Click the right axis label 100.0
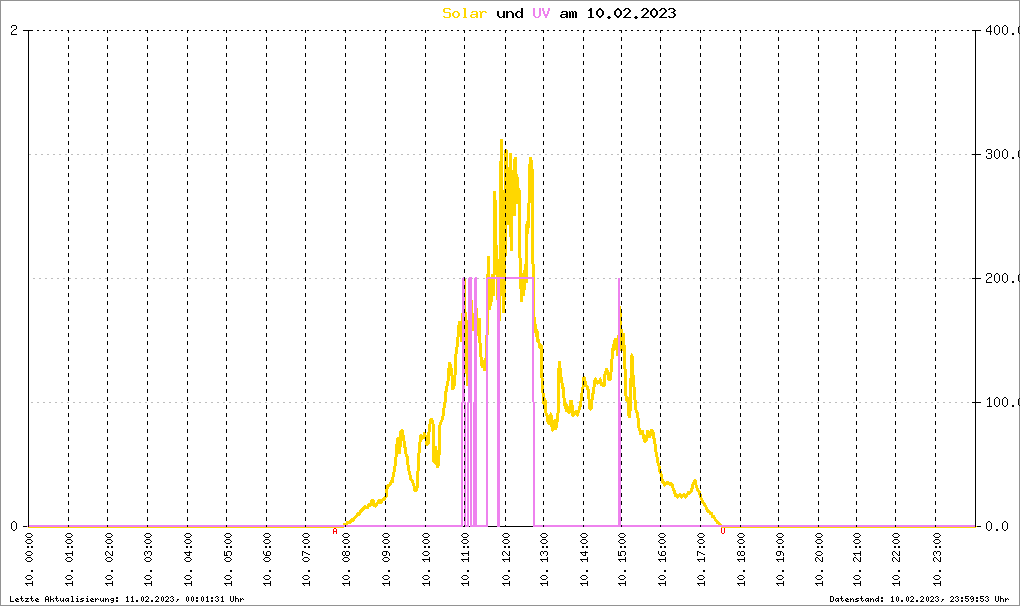This screenshot has width=1020, height=606. pyautogui.click(x=1002, y=402)
